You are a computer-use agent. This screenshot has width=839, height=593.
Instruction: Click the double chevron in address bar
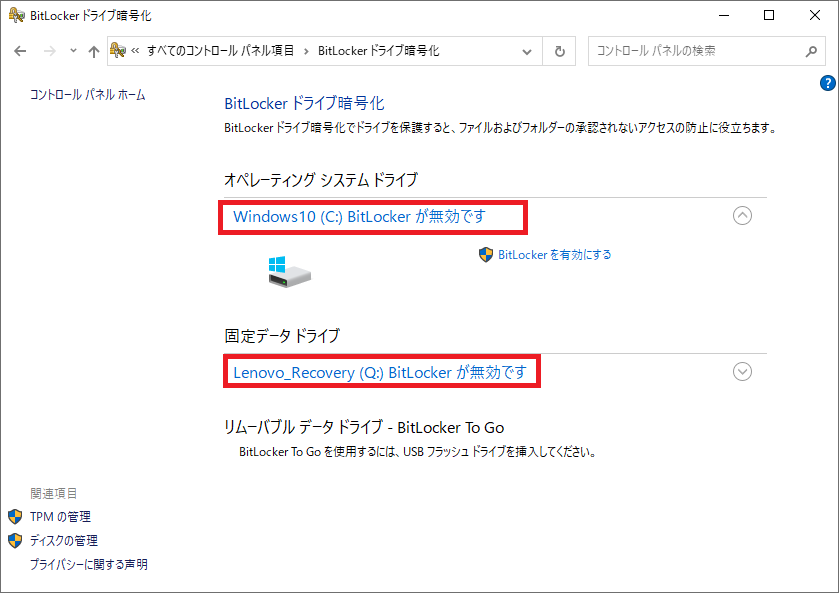(135, 51)
